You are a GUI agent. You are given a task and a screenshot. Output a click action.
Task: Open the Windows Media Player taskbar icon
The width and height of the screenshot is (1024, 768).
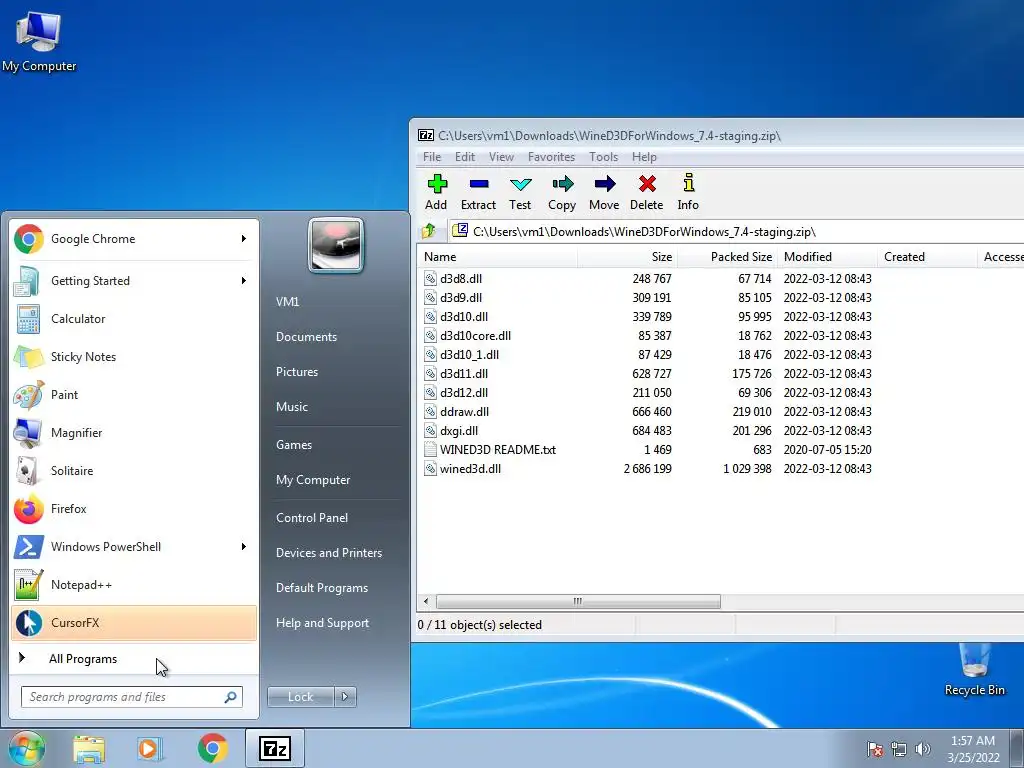(150, 748)
